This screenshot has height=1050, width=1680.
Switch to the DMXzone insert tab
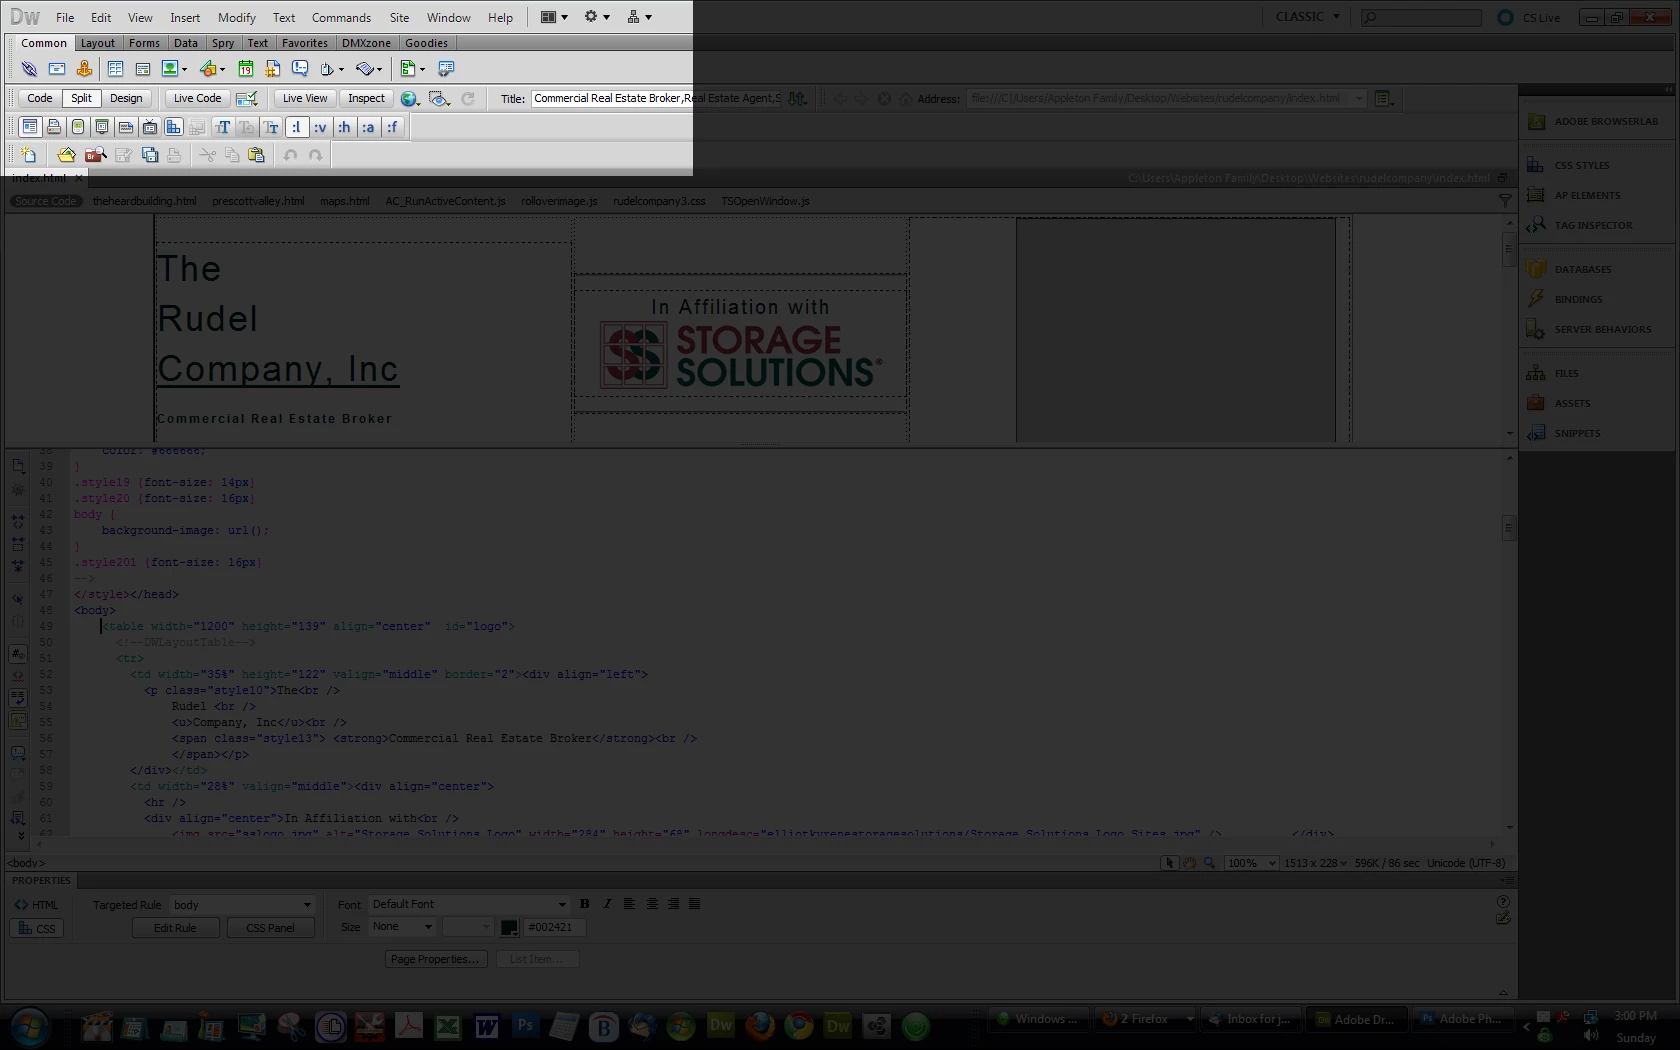point(366,43)
